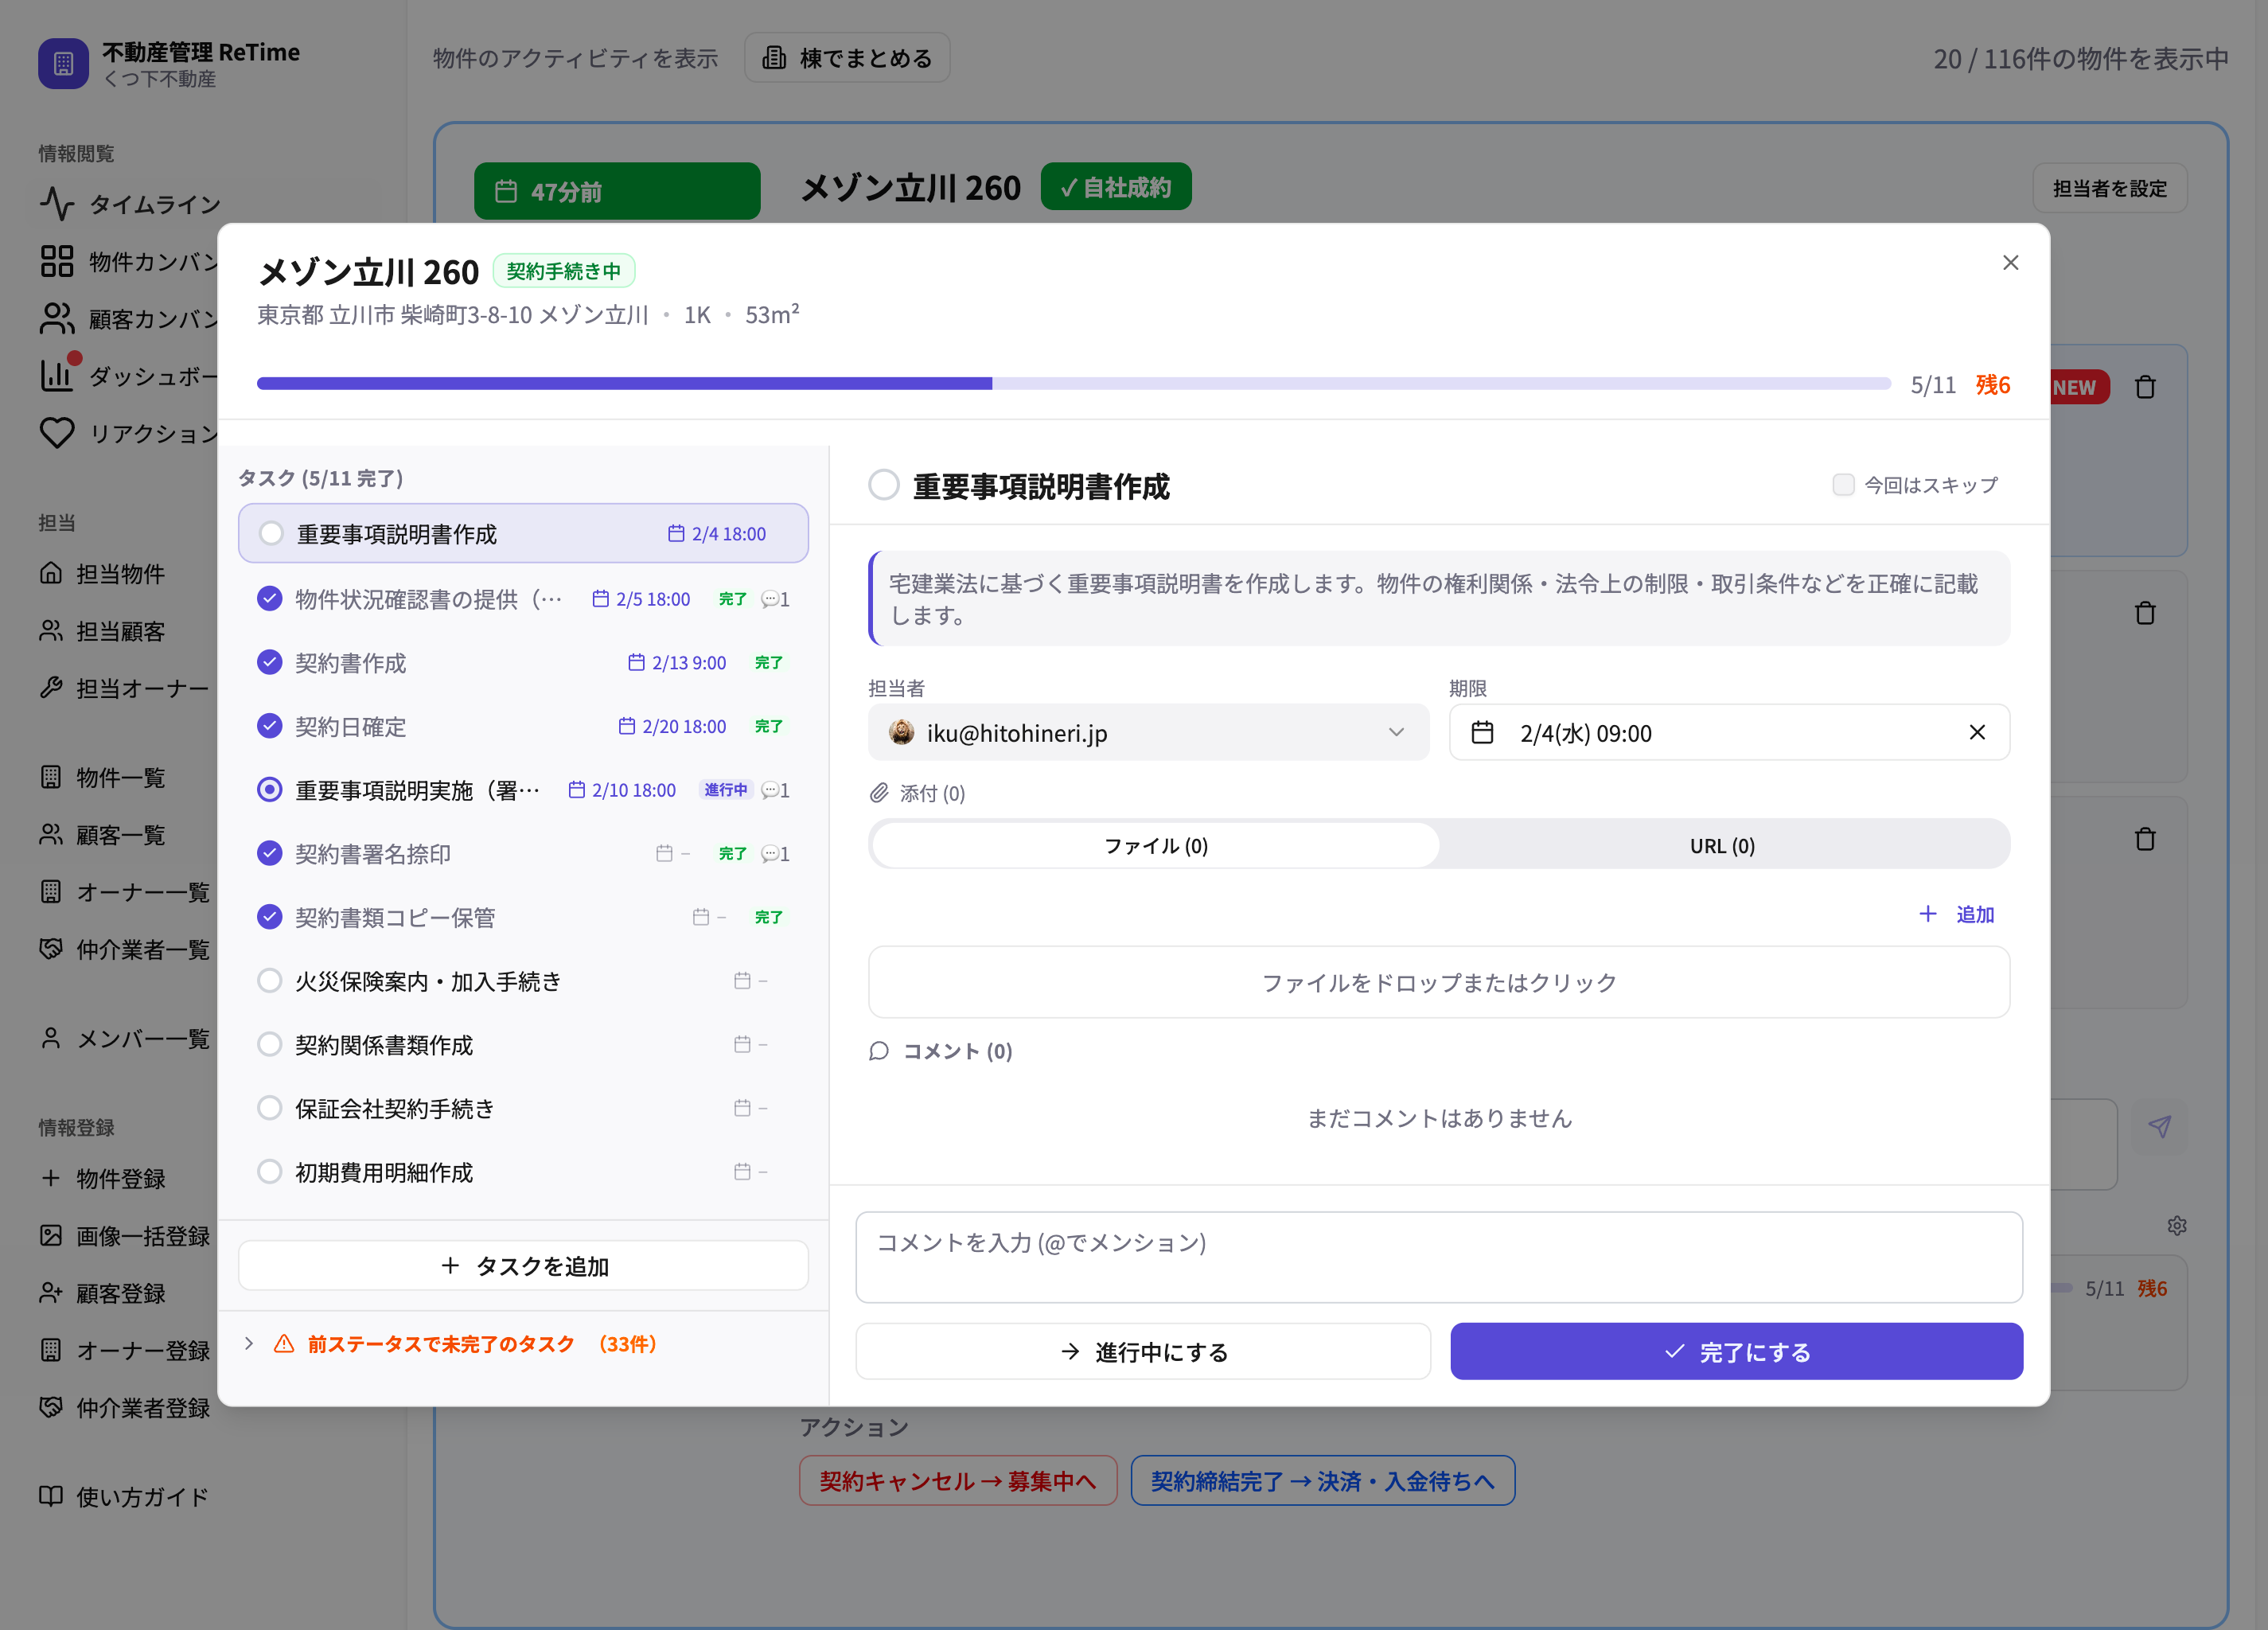Select the 担当物件 house icon
2268x1630 pixels.
(x=51, y=573)
